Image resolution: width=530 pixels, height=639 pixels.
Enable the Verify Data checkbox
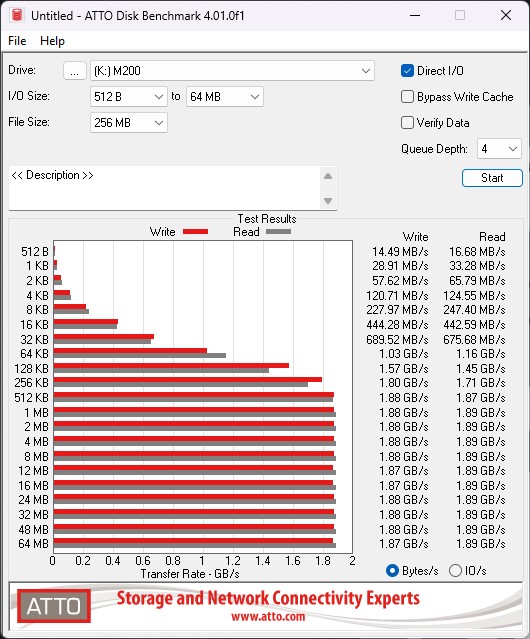coord(407,123)
